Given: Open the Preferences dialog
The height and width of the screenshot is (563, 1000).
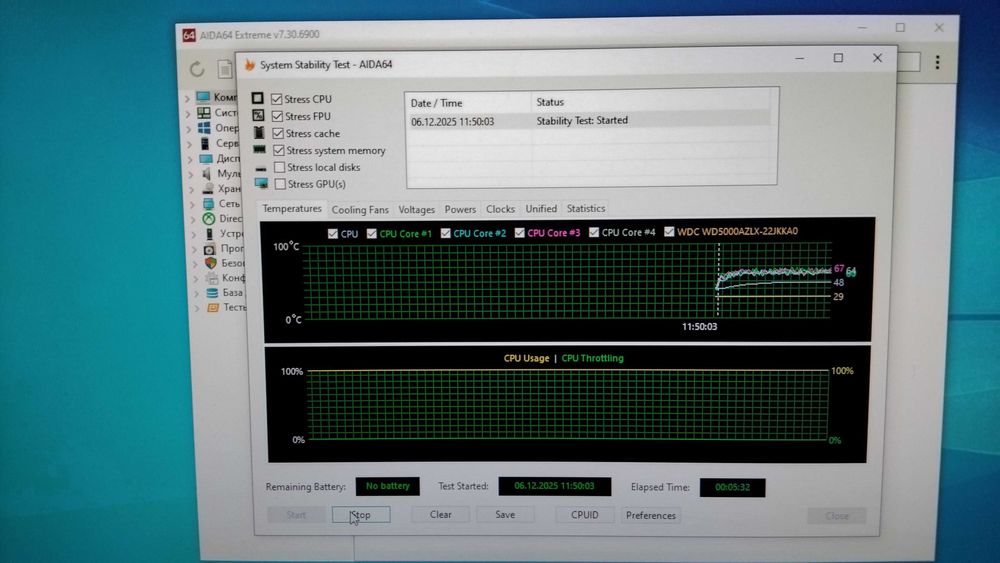Looking at the screenshot, I should click(x=651, y=515).
